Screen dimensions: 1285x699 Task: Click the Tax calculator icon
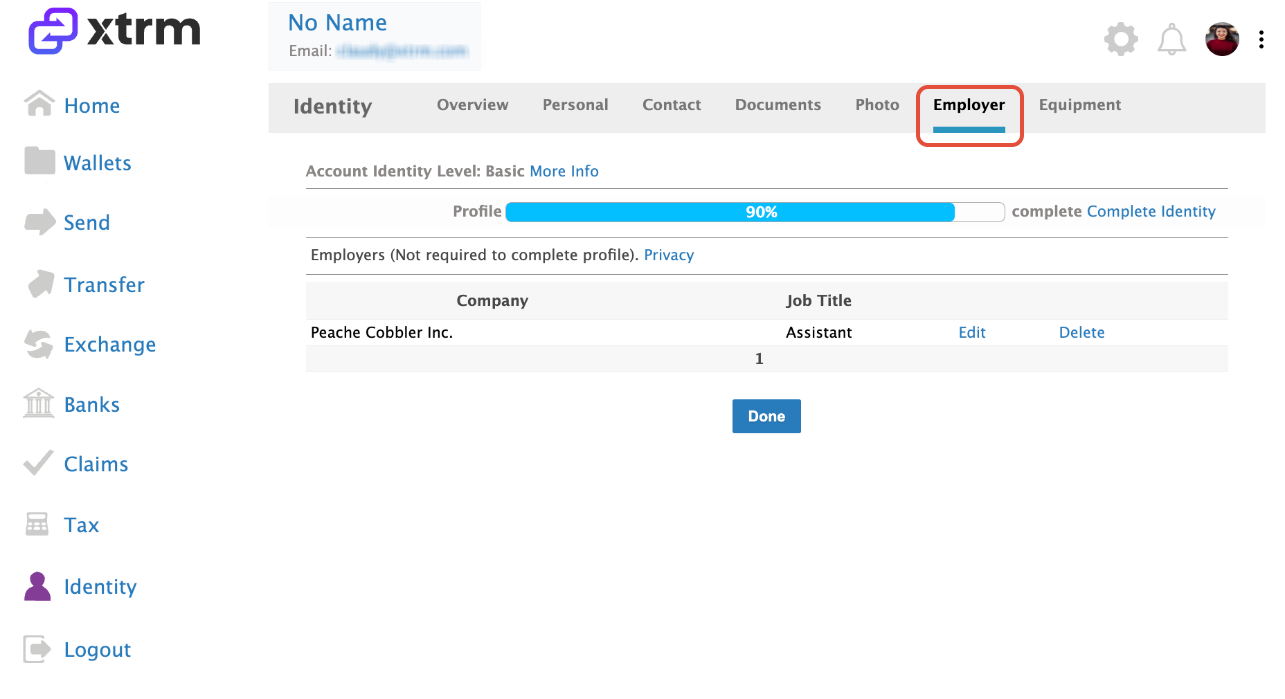pyautogui.click(x=38, y=524)
